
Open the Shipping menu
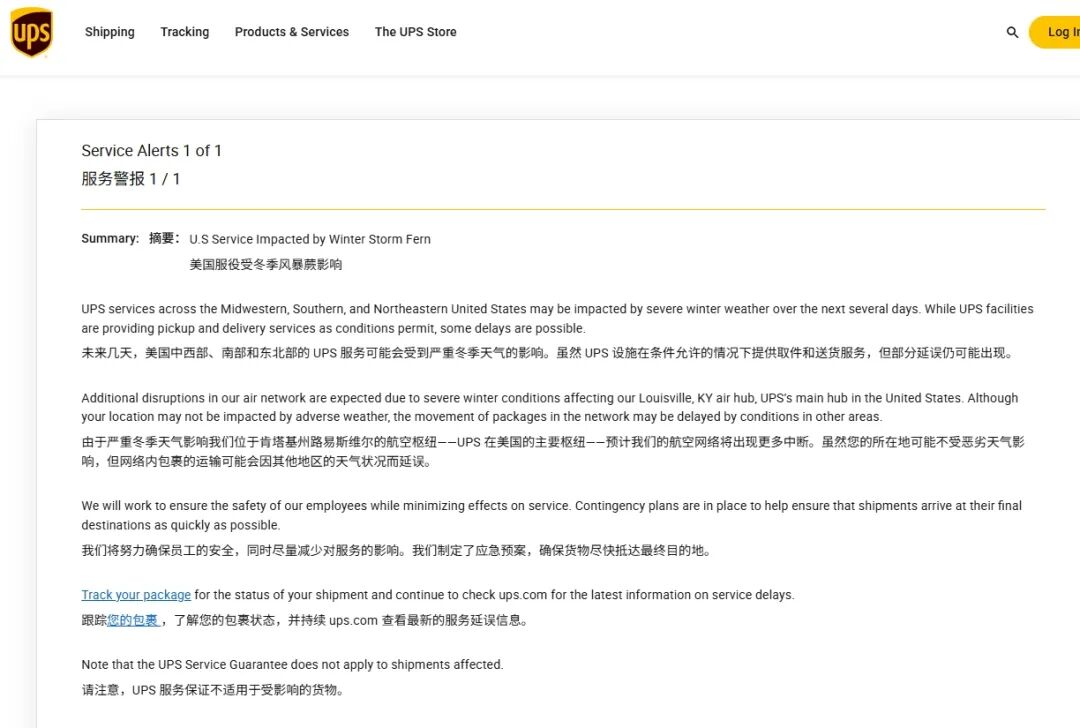point(109,32)
